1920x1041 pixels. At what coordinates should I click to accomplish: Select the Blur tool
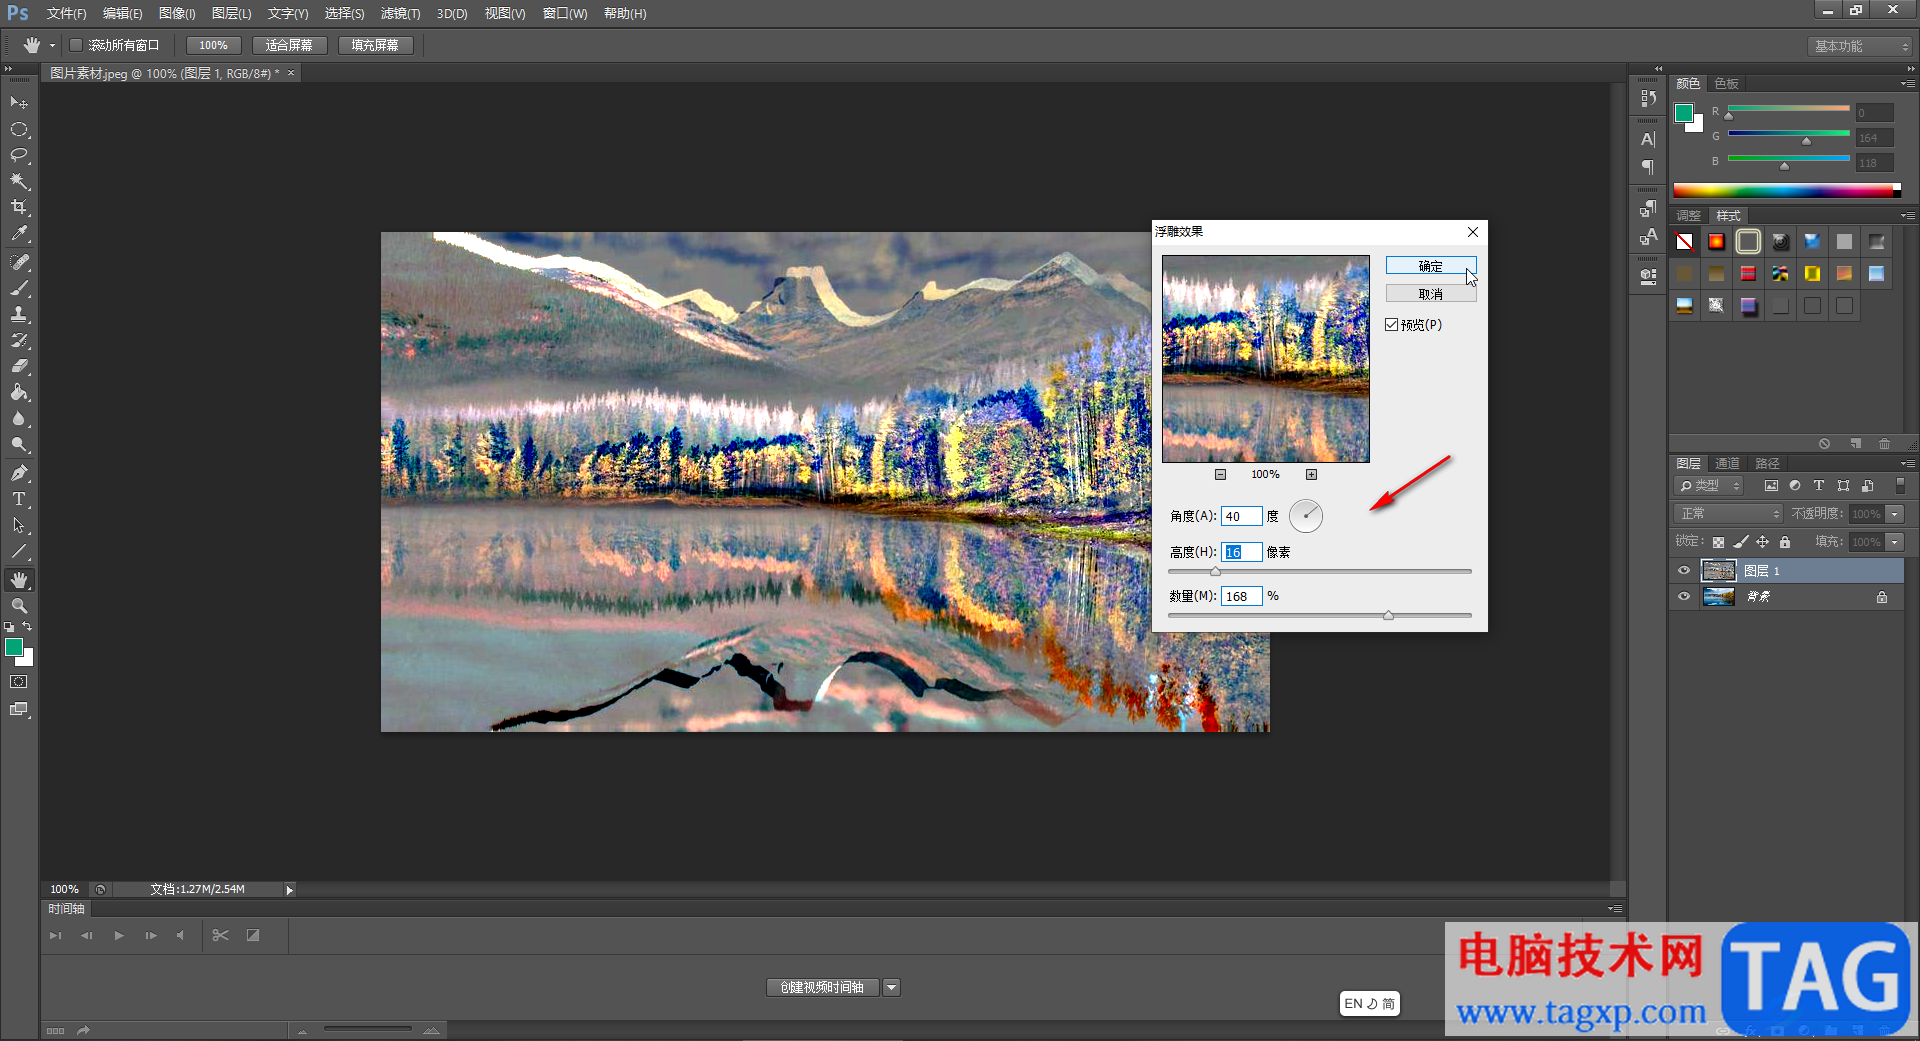pyautogui.click(x=19, y=419)
